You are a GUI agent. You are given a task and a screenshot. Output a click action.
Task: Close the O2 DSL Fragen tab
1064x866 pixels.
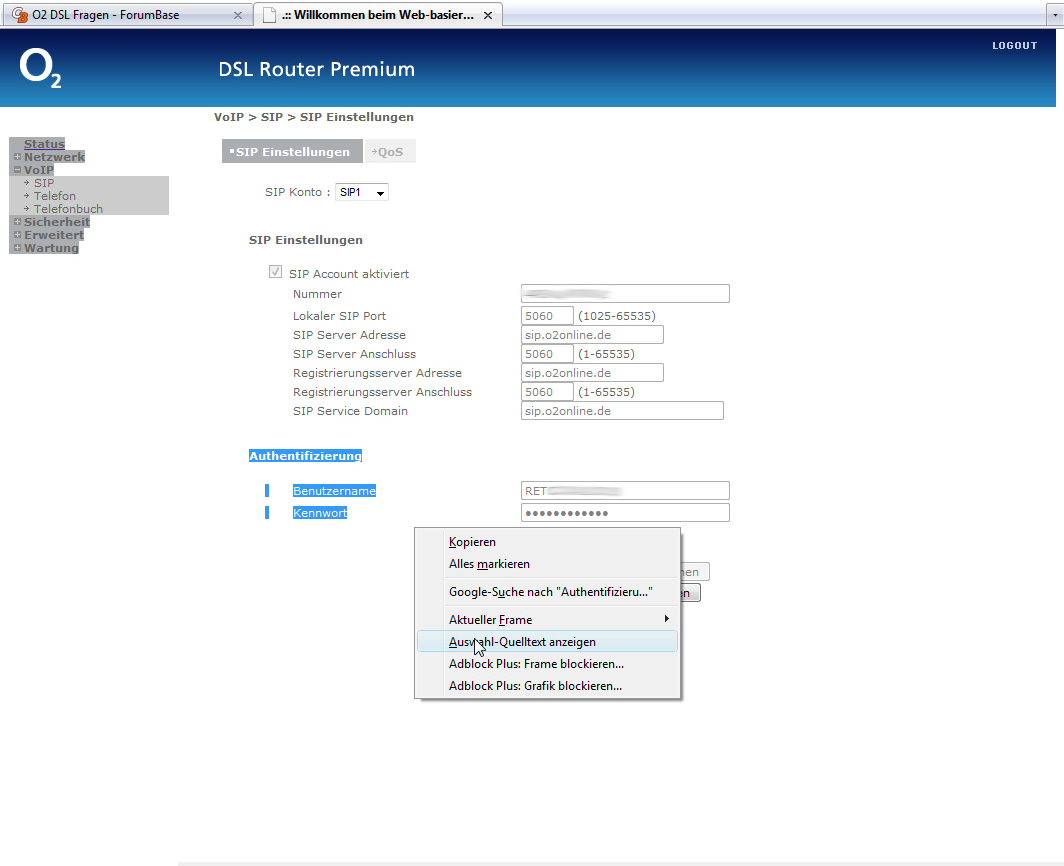(238, 15)
